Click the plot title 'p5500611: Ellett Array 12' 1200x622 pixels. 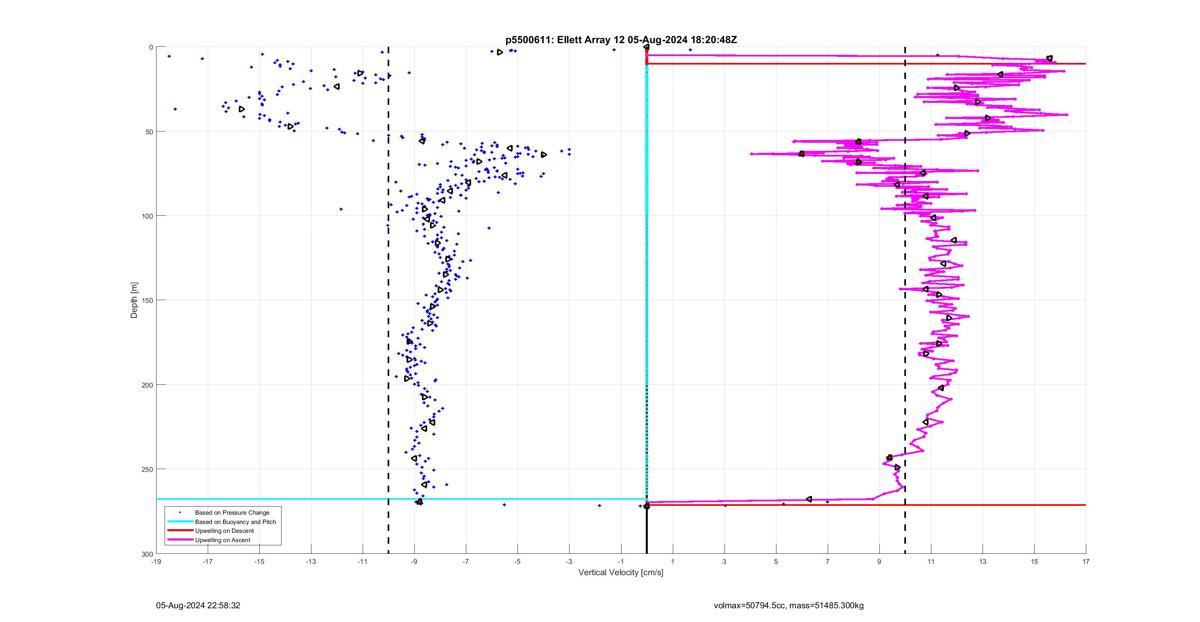[x=567, y=39]
